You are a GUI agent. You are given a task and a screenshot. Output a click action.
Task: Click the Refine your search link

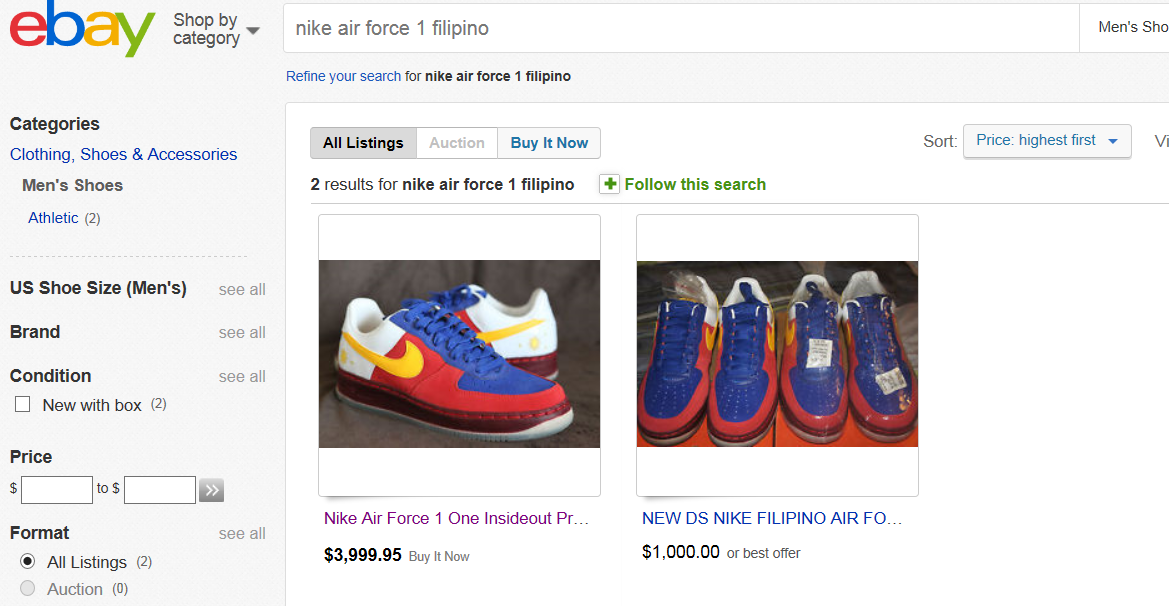tap(343, 76)
